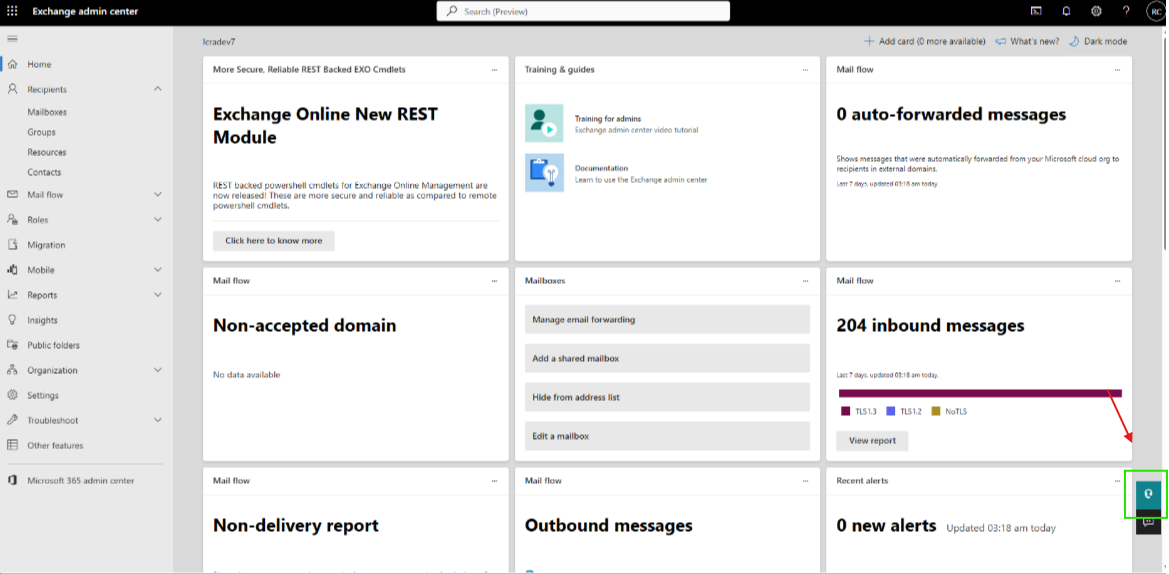Open the RC account avatar

pyautogui.click(x=1156, y=11)
